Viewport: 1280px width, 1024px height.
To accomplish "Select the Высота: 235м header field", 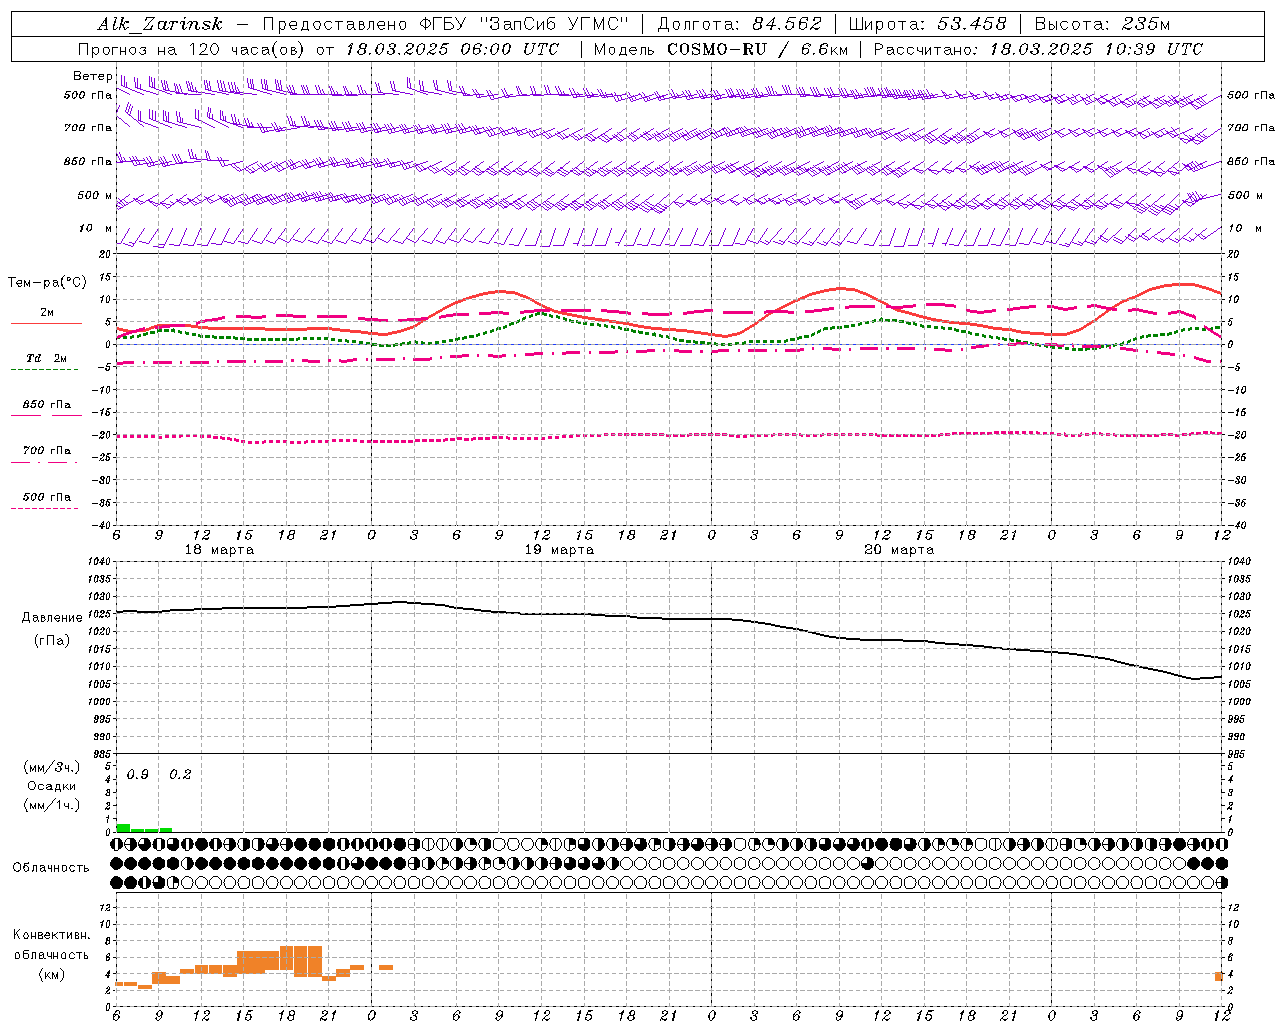I will point(1102,24).
